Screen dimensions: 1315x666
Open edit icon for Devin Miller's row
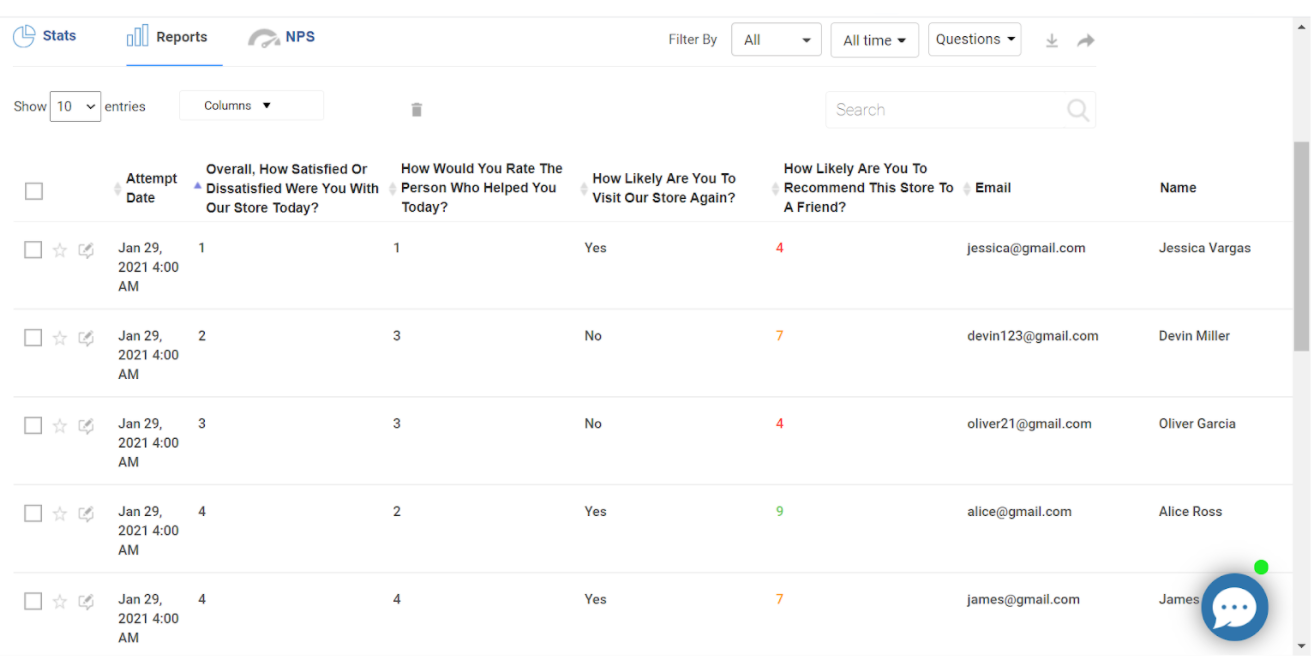86,338
